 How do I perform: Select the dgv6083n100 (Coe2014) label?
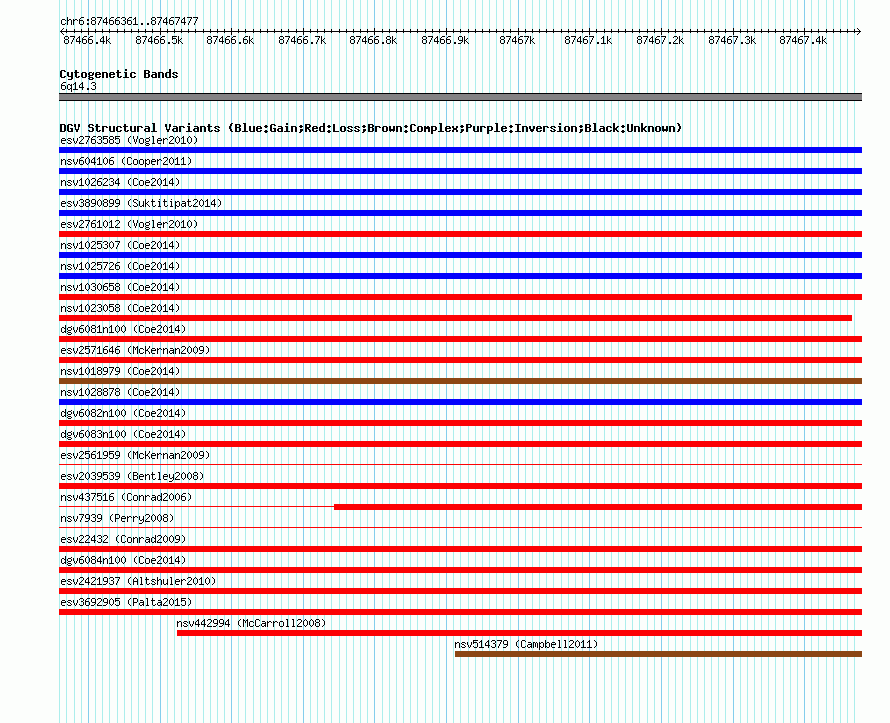click(123, 434)
